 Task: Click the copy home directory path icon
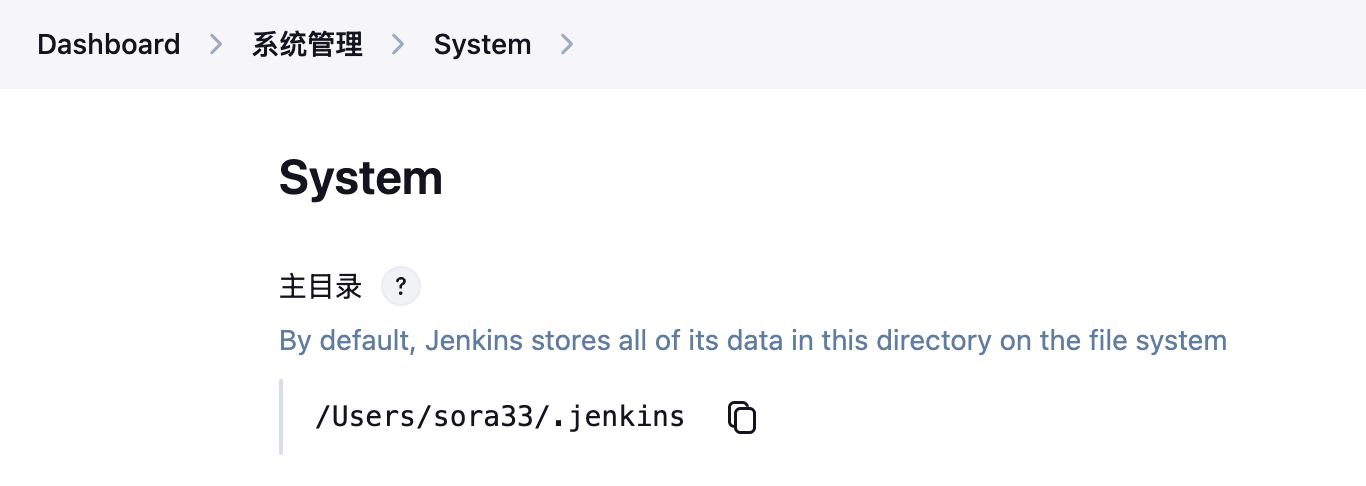click(741, 417)
